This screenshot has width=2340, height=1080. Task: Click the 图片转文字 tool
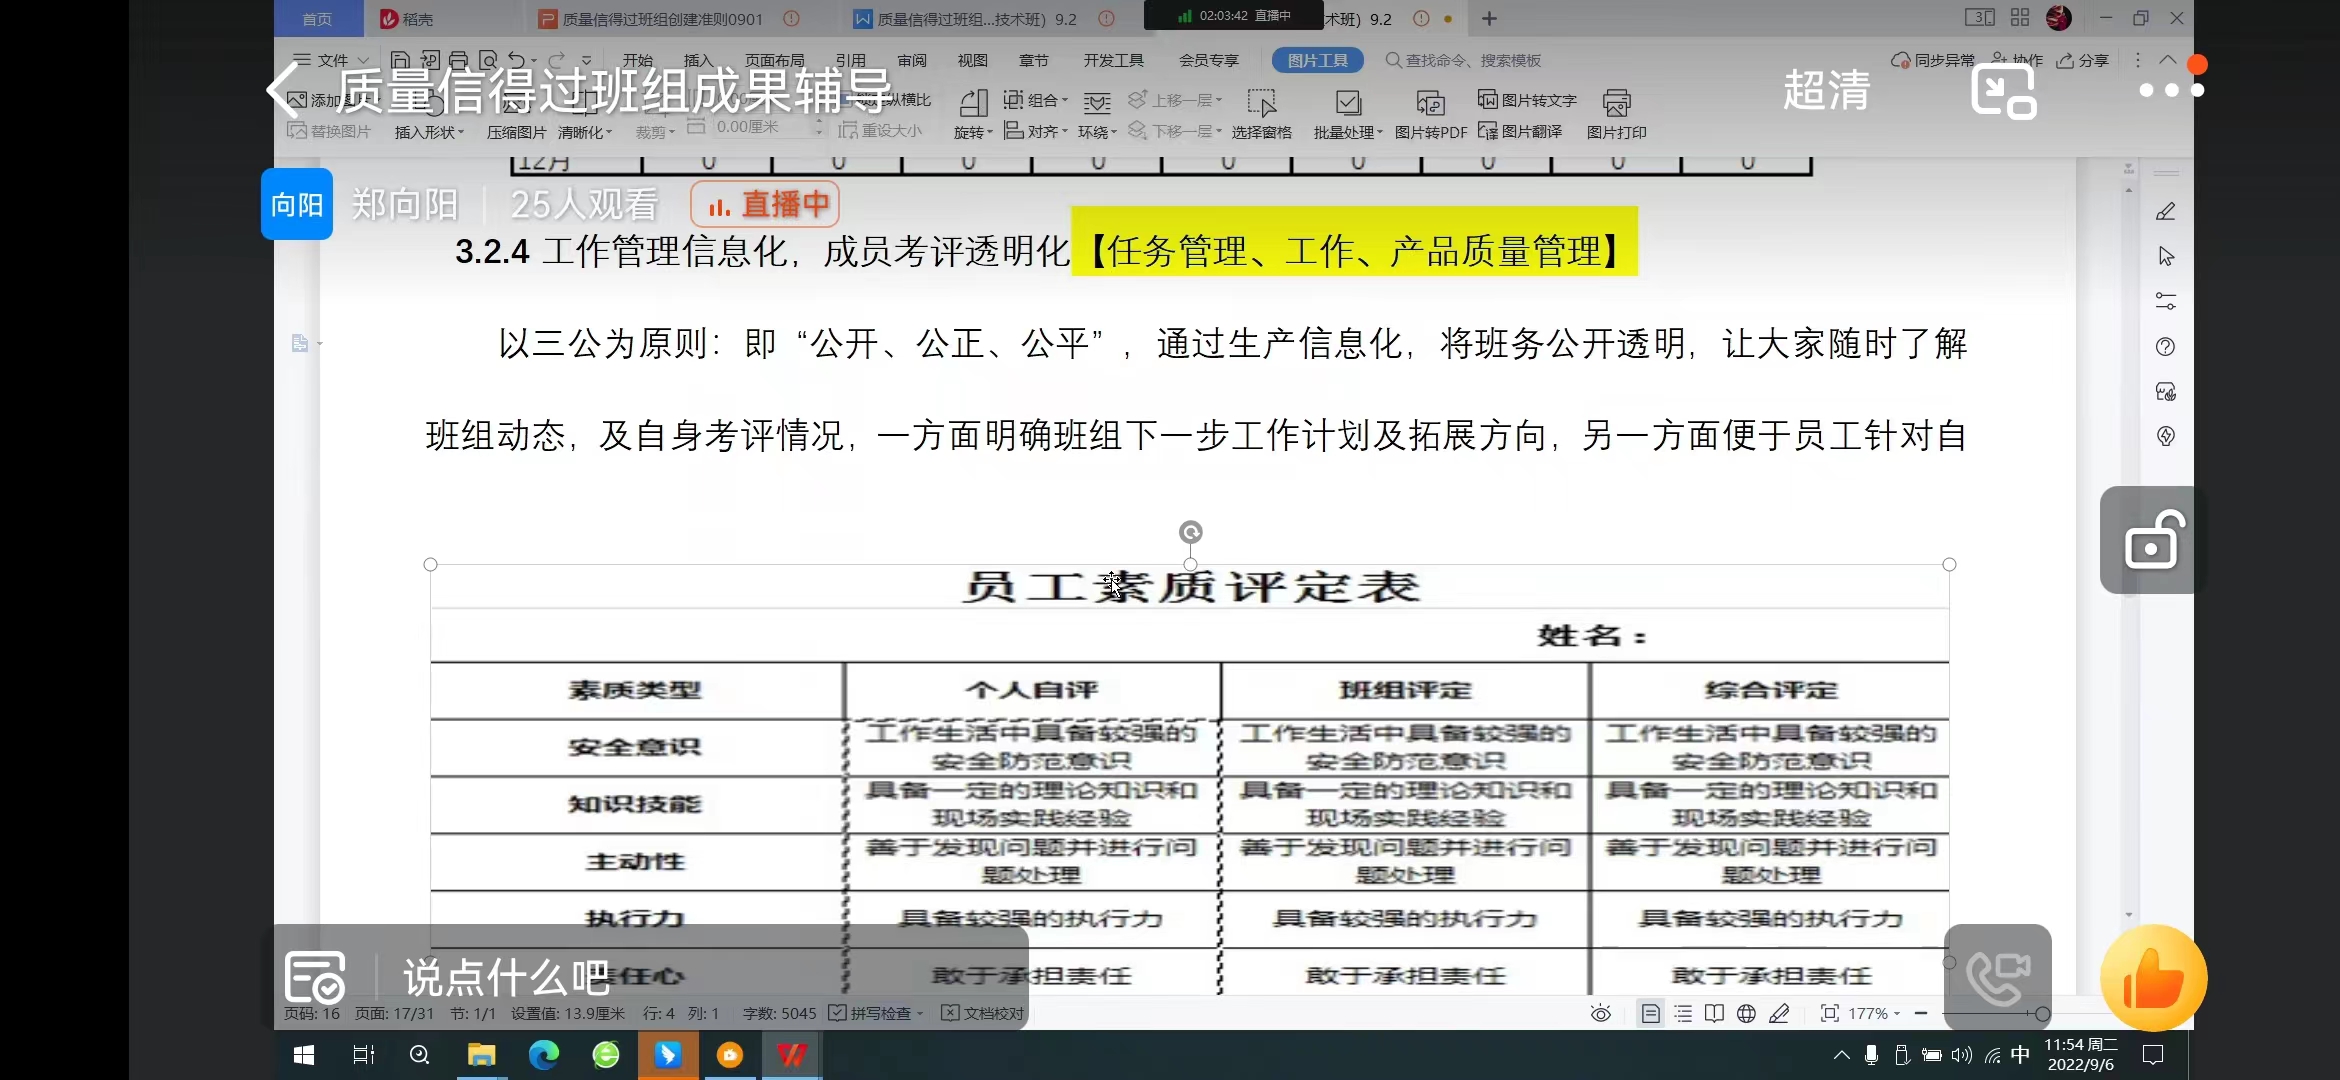(x=1527, y=100)
